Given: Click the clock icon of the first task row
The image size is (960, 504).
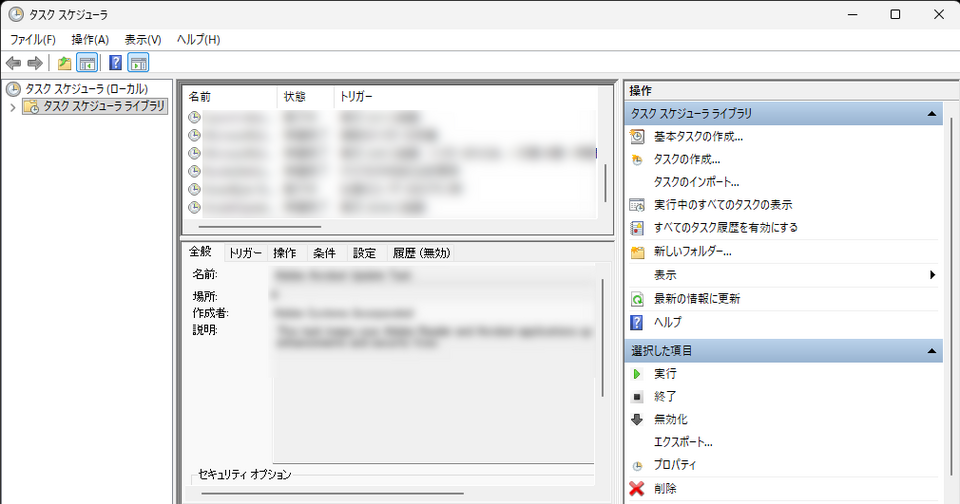Looking at the screenshot, I should (x=194, y=117).
